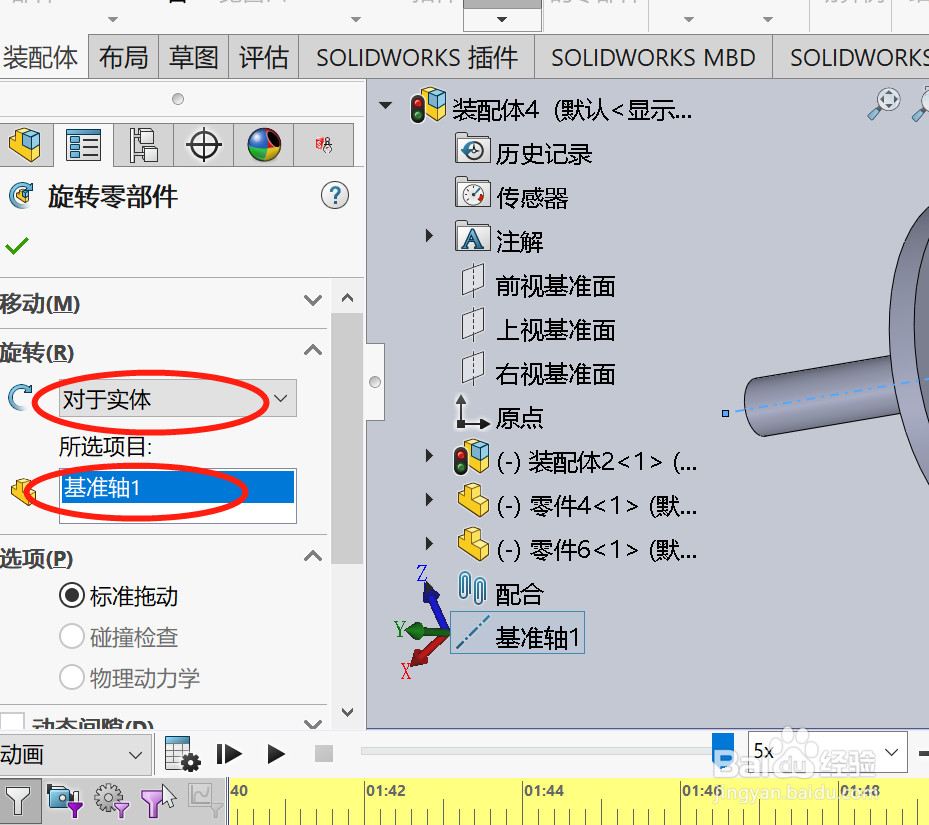Click the Play button
This screenshot has height=825, width=929.
[x=276, y=754]
